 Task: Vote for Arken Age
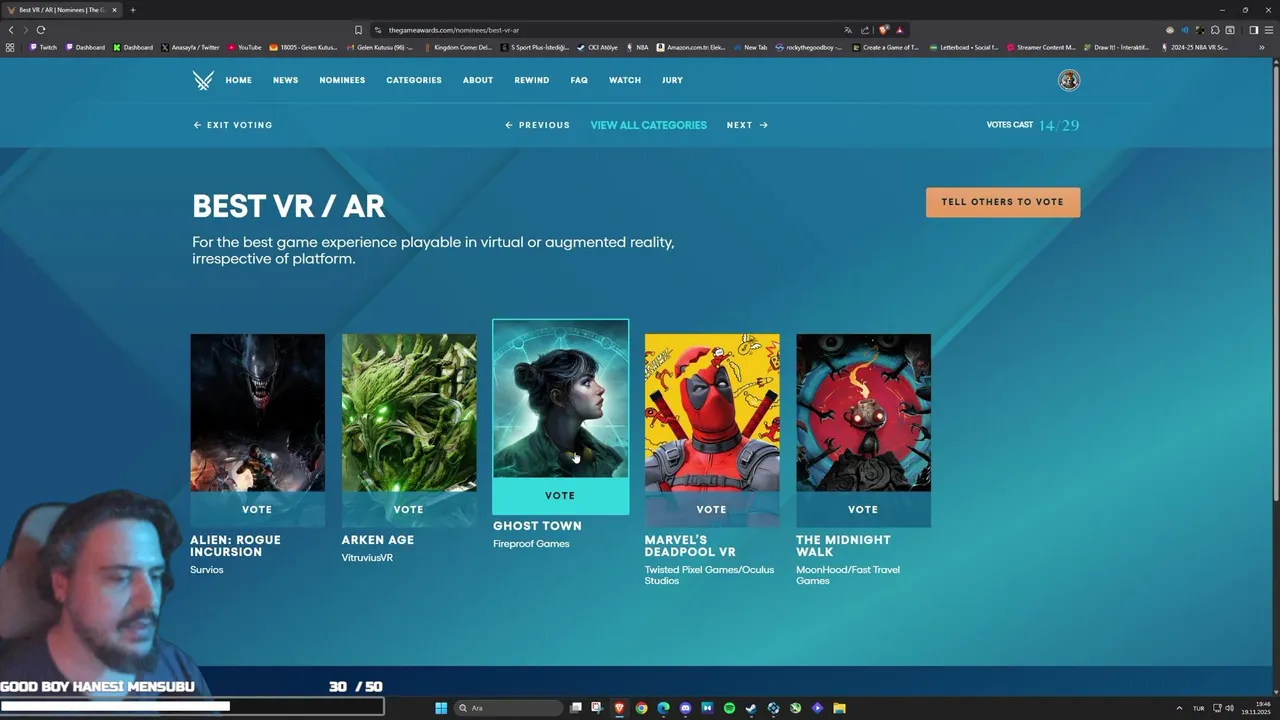tap(409, 509)
